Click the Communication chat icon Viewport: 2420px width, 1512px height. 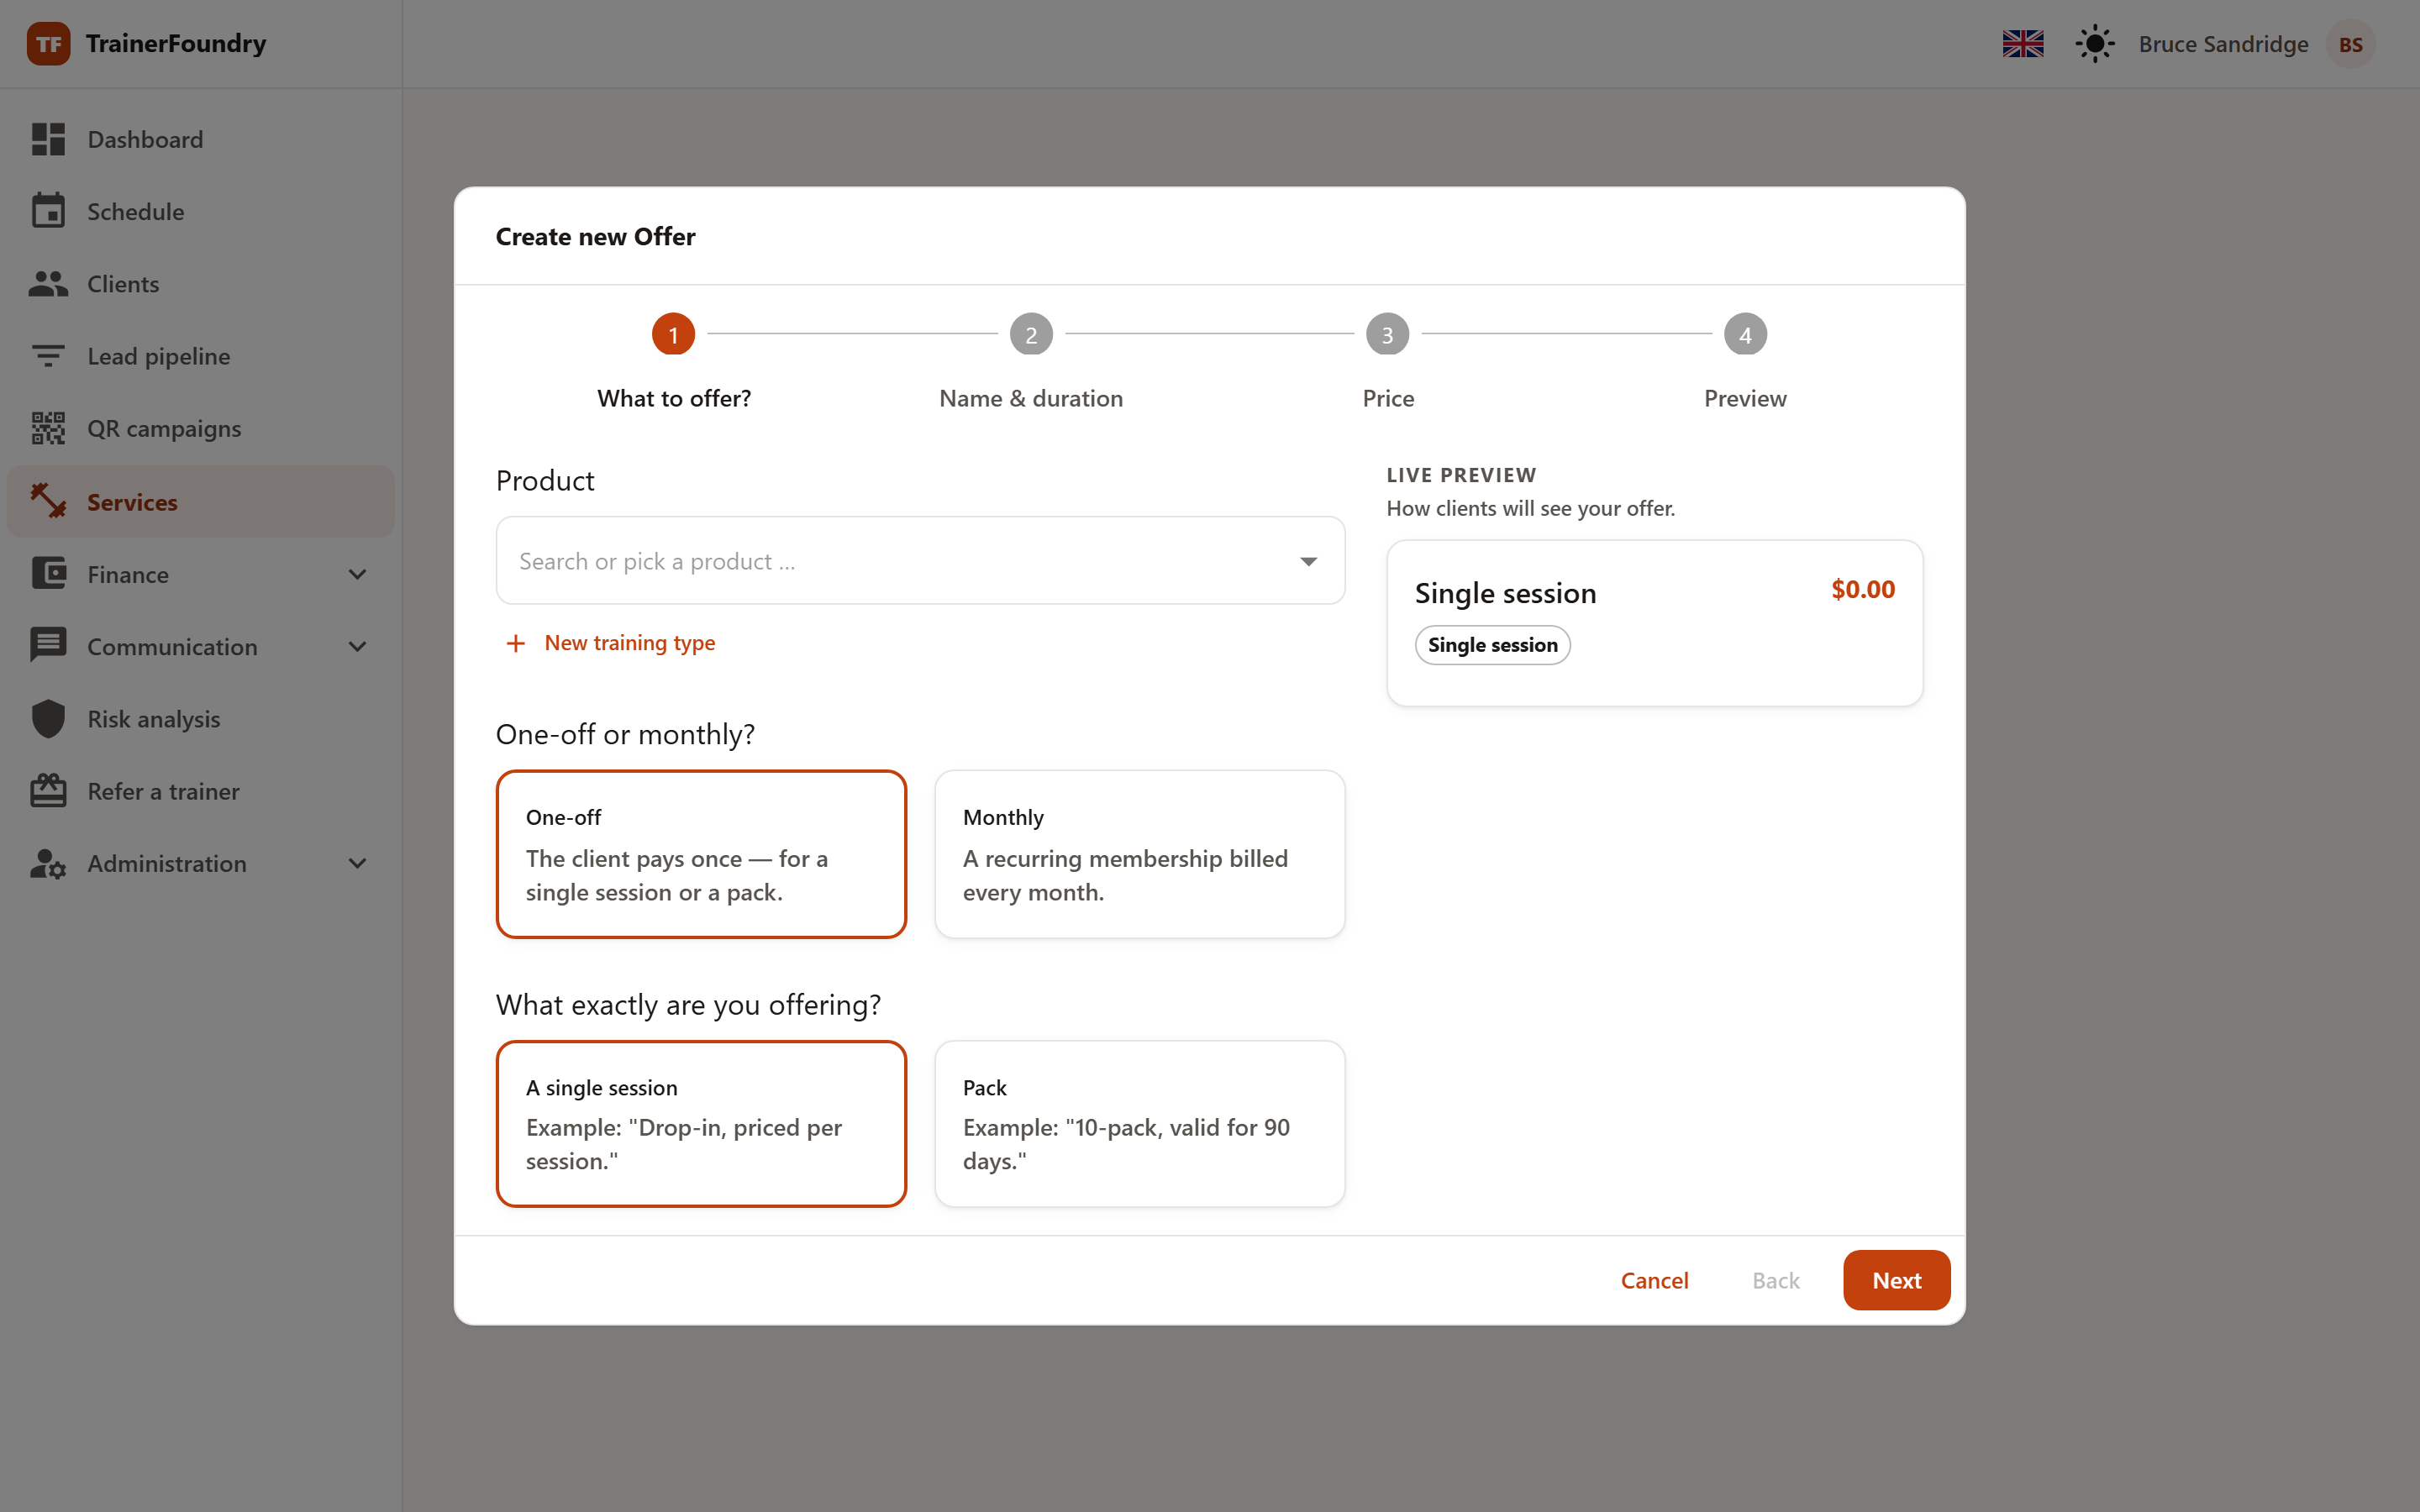[48, 646]
